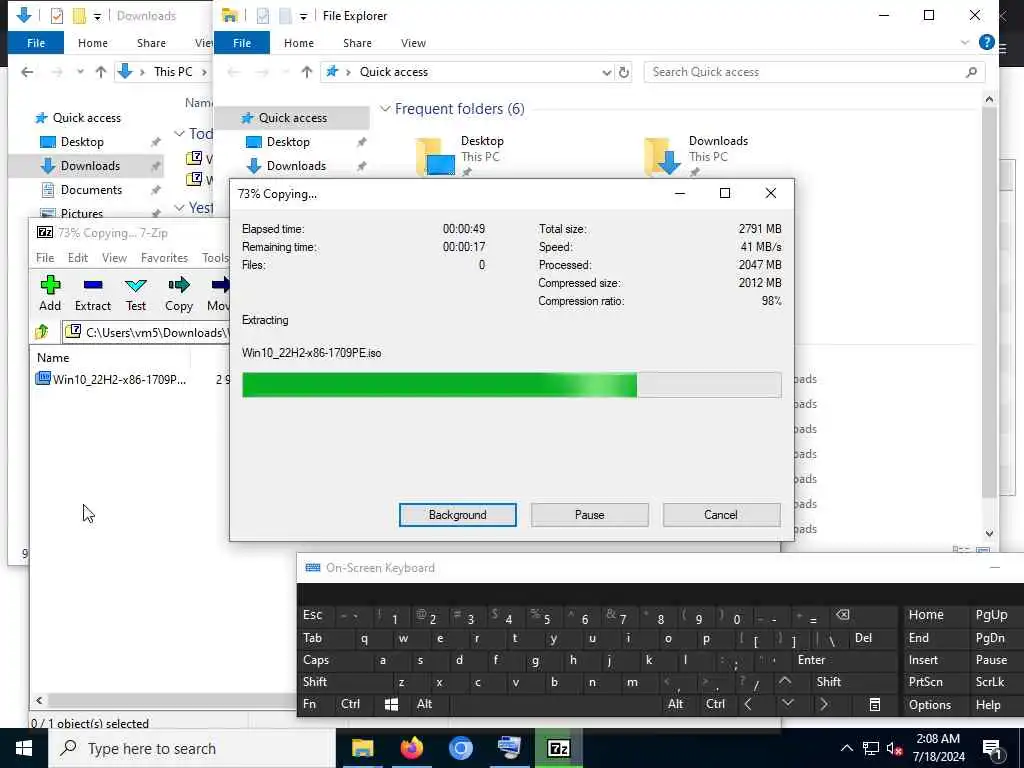Toggle the Fn key on On-Screen Keyboard
The width and height of the screenshot is (1024, 768).
310,704
